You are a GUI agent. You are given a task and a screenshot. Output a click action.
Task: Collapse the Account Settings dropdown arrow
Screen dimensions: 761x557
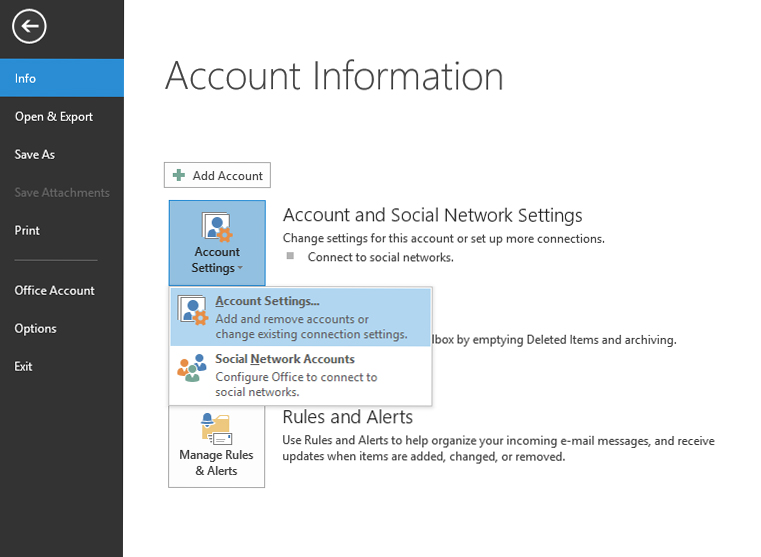(240, 268)
